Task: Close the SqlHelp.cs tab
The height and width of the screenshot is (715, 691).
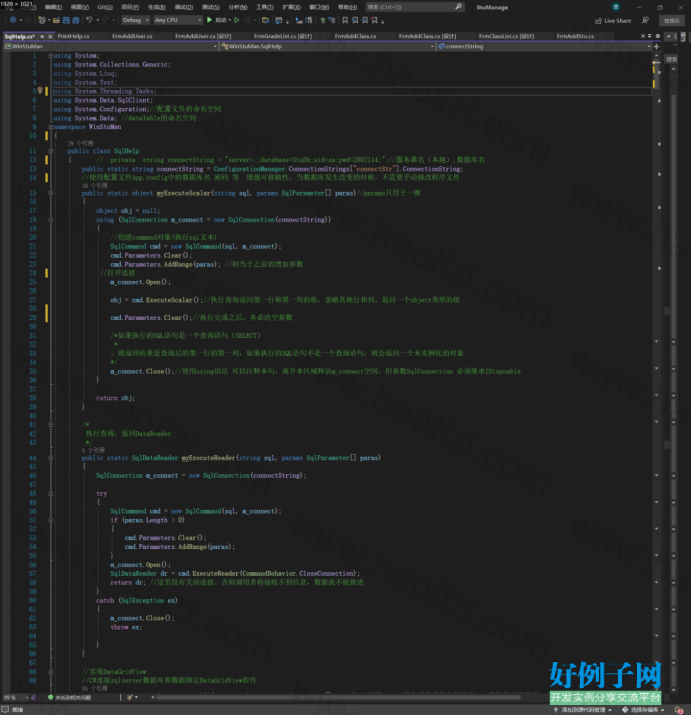Action: (x=50, y=36)
